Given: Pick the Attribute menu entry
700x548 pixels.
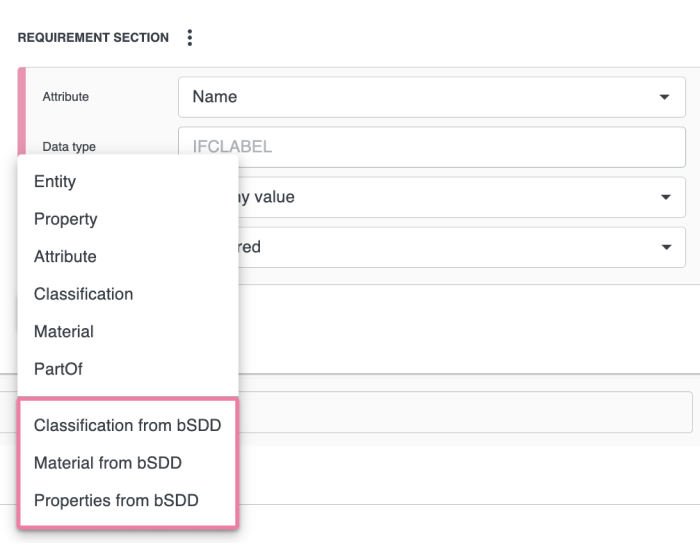Looking at the screenshot, I should point(65,257).
